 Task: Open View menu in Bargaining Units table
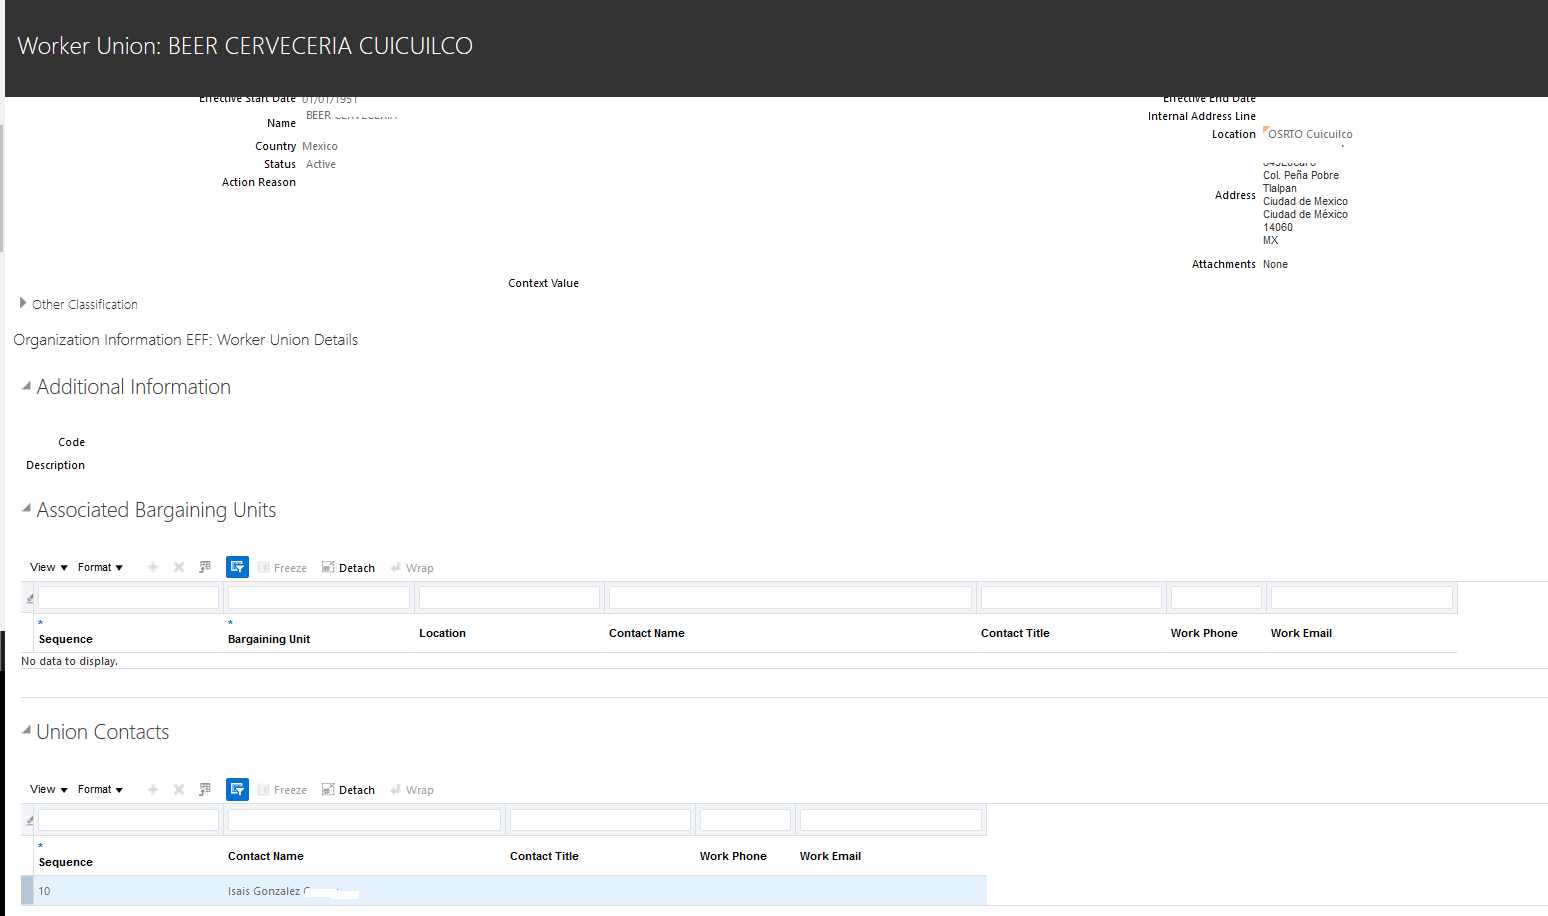[49, 567]
